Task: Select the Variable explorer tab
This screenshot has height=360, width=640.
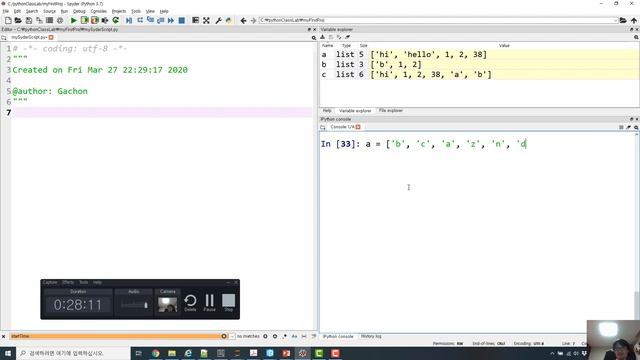Action: (355, 111)
